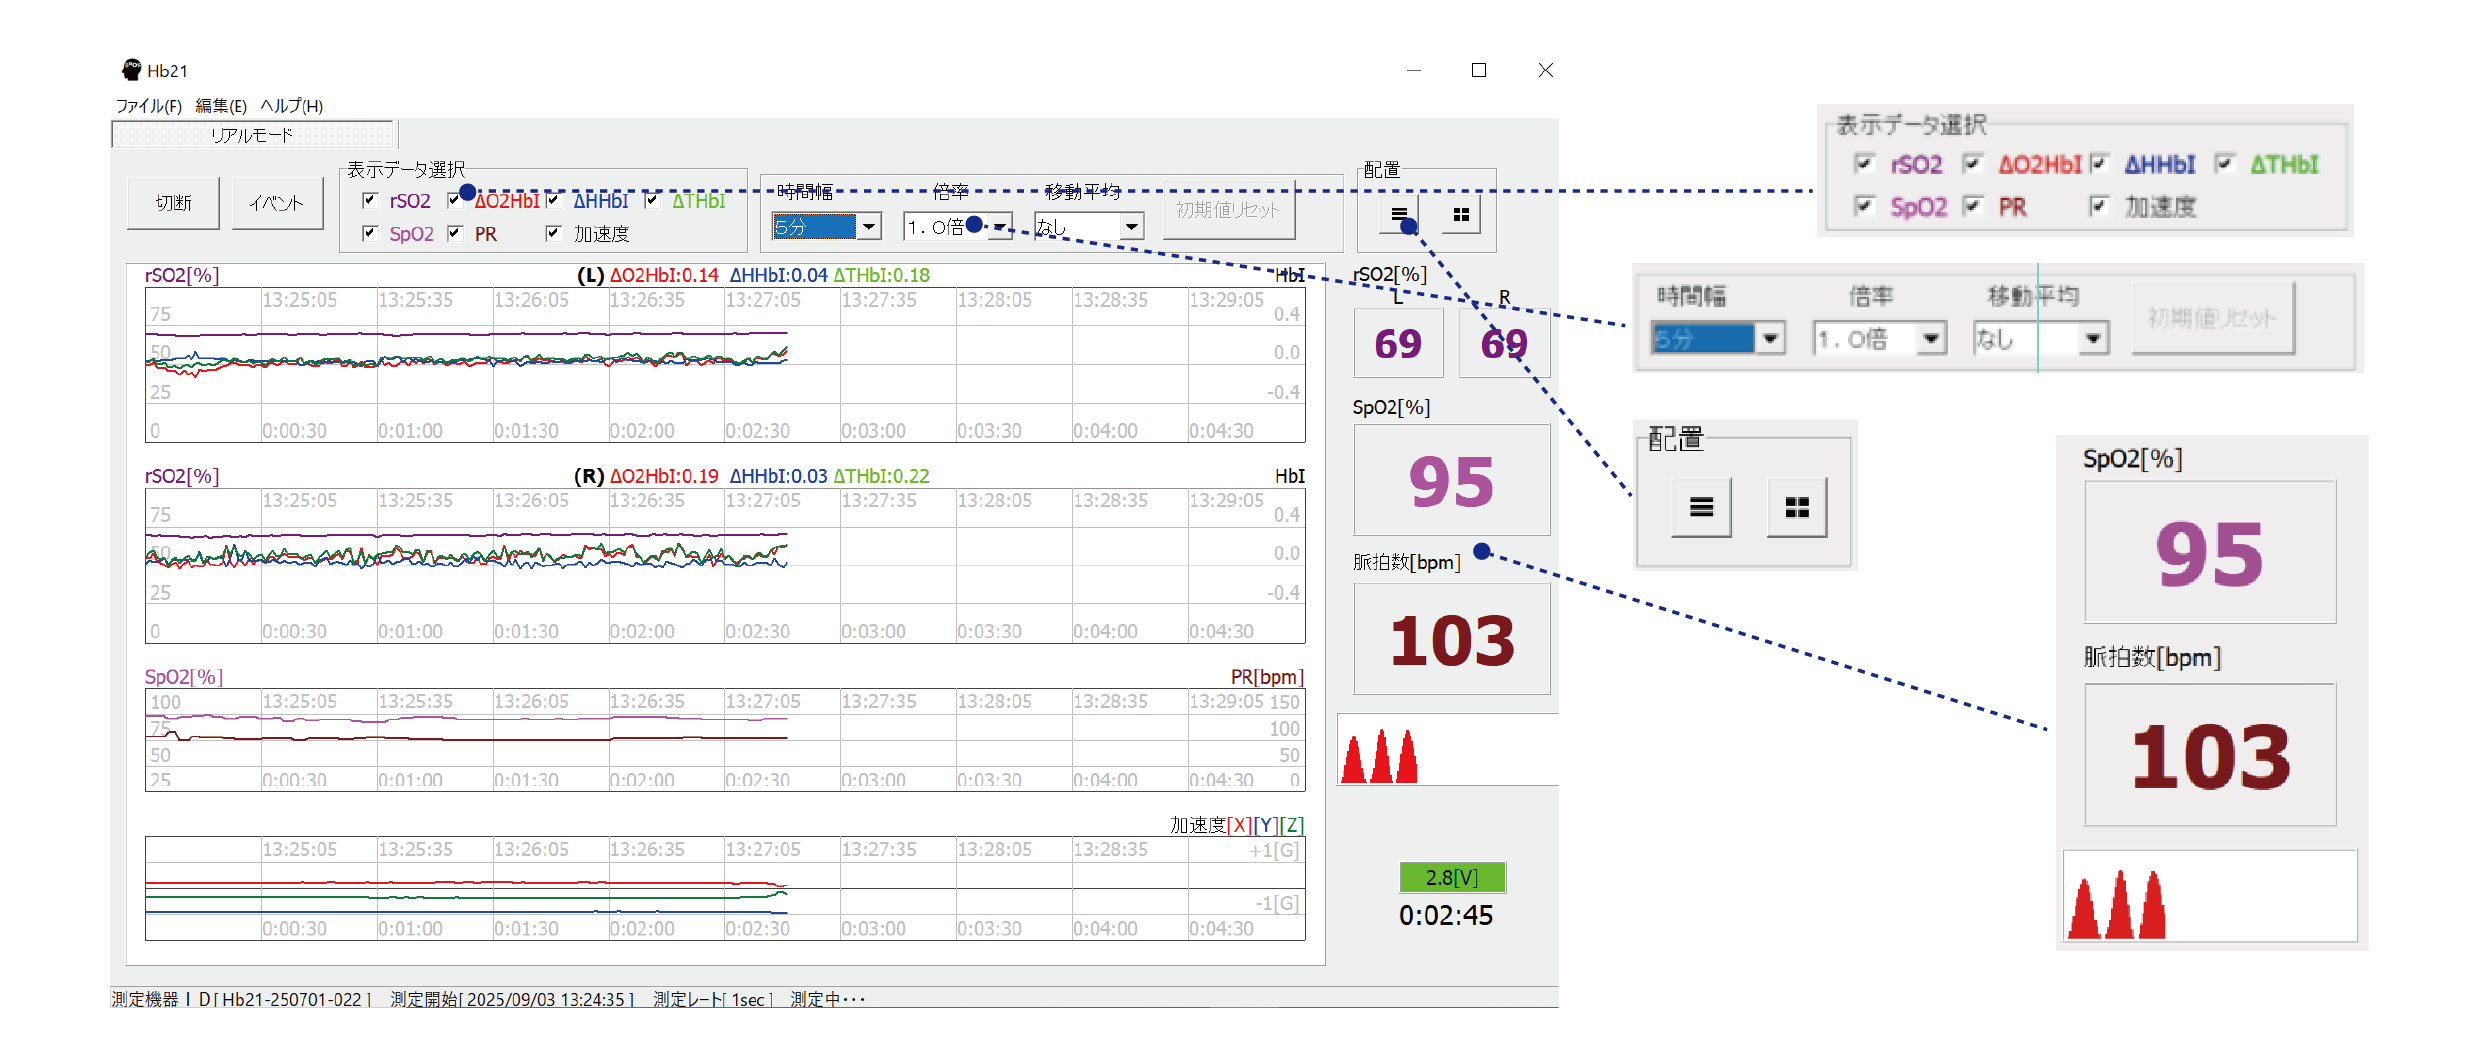Click list layout icon in enlarged 配置 callout
2481x1051 pixels.
point(1701,508)
